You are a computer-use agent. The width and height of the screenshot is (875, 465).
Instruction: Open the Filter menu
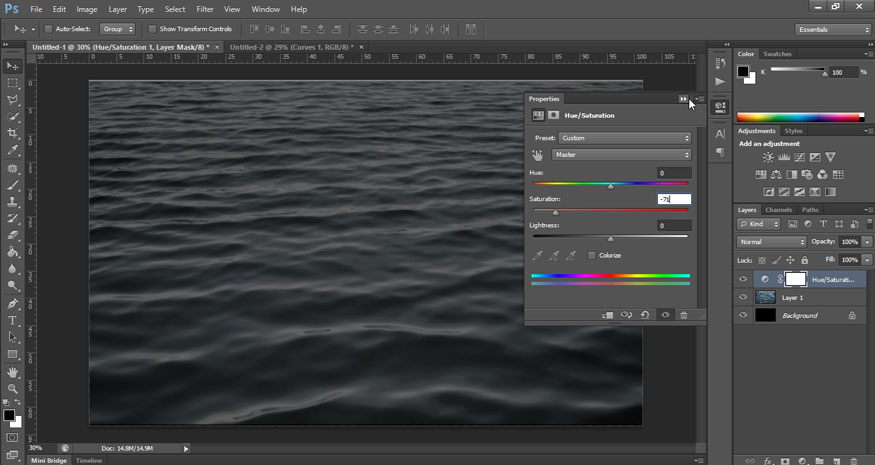click(x=204, y=9)
